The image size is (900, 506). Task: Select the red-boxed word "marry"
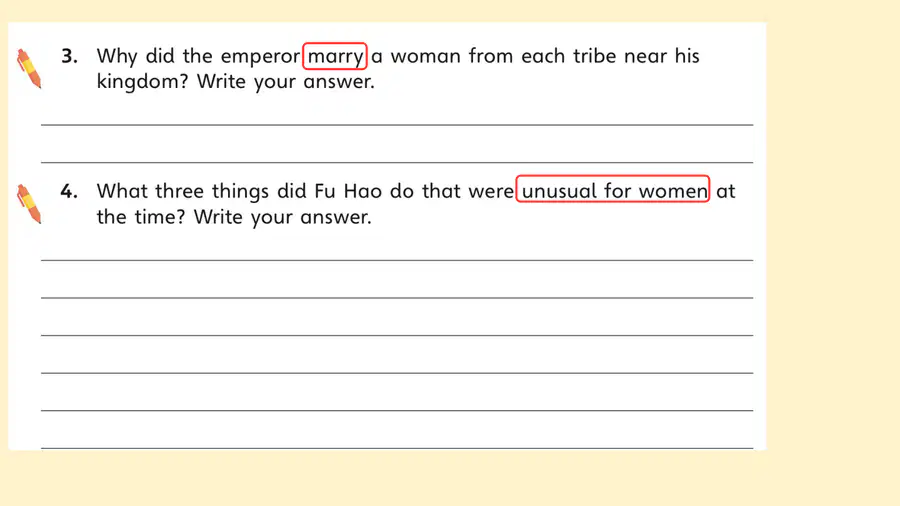pos(335,56)
